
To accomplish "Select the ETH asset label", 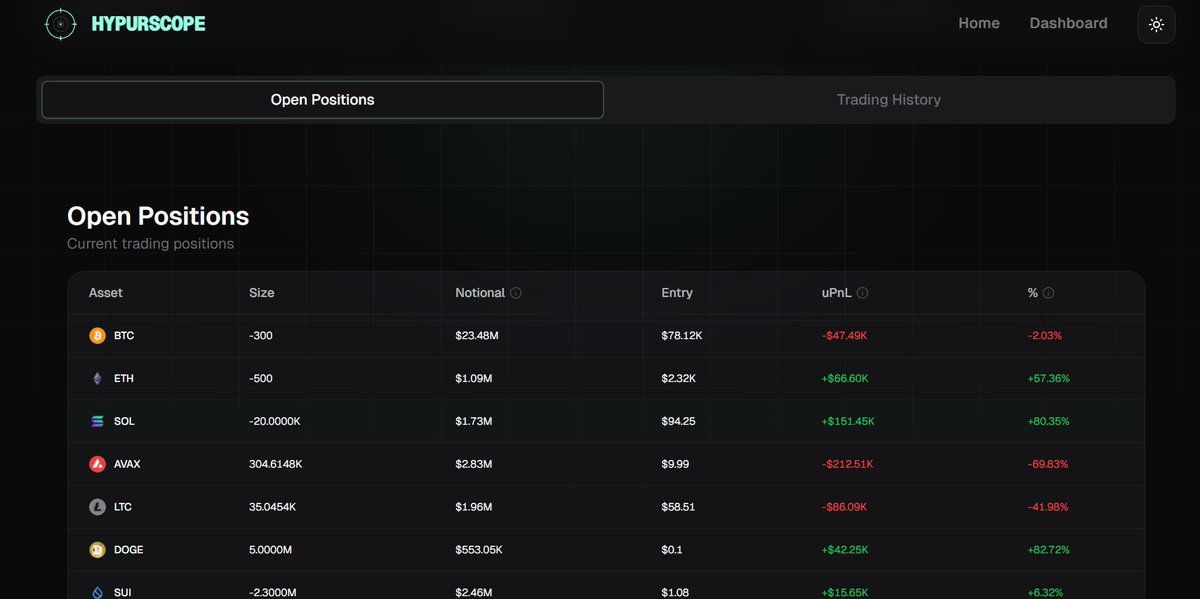I will click(x=124, y=379).
